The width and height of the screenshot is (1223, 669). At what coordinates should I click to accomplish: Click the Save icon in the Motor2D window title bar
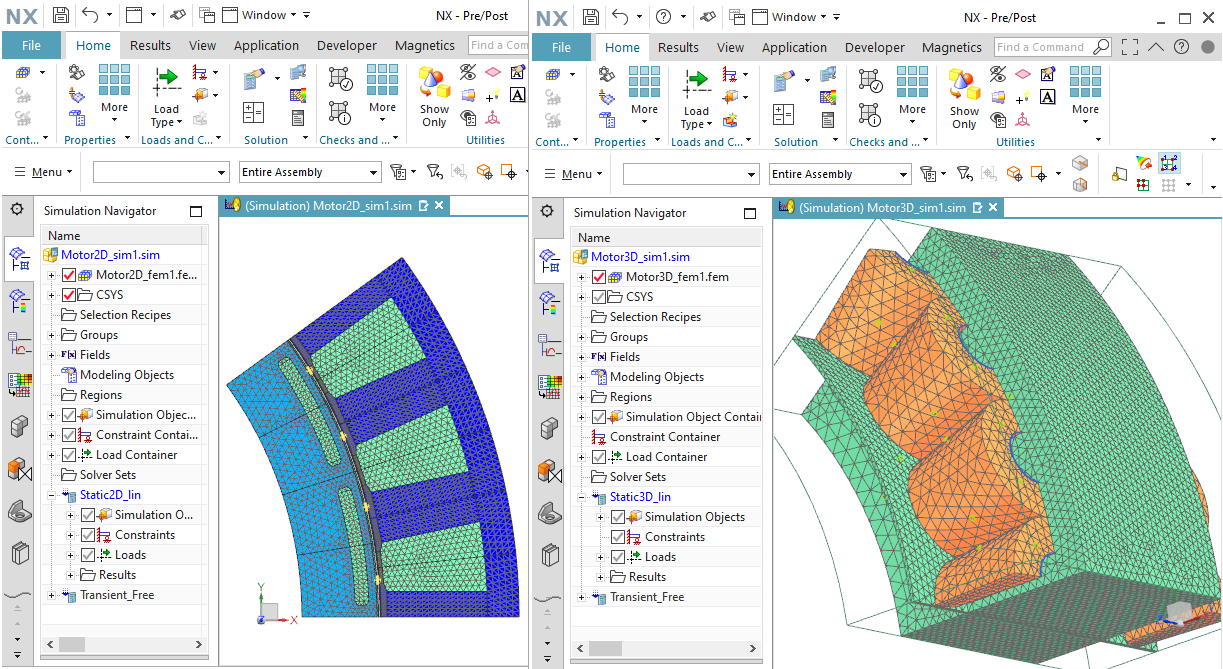61,15
